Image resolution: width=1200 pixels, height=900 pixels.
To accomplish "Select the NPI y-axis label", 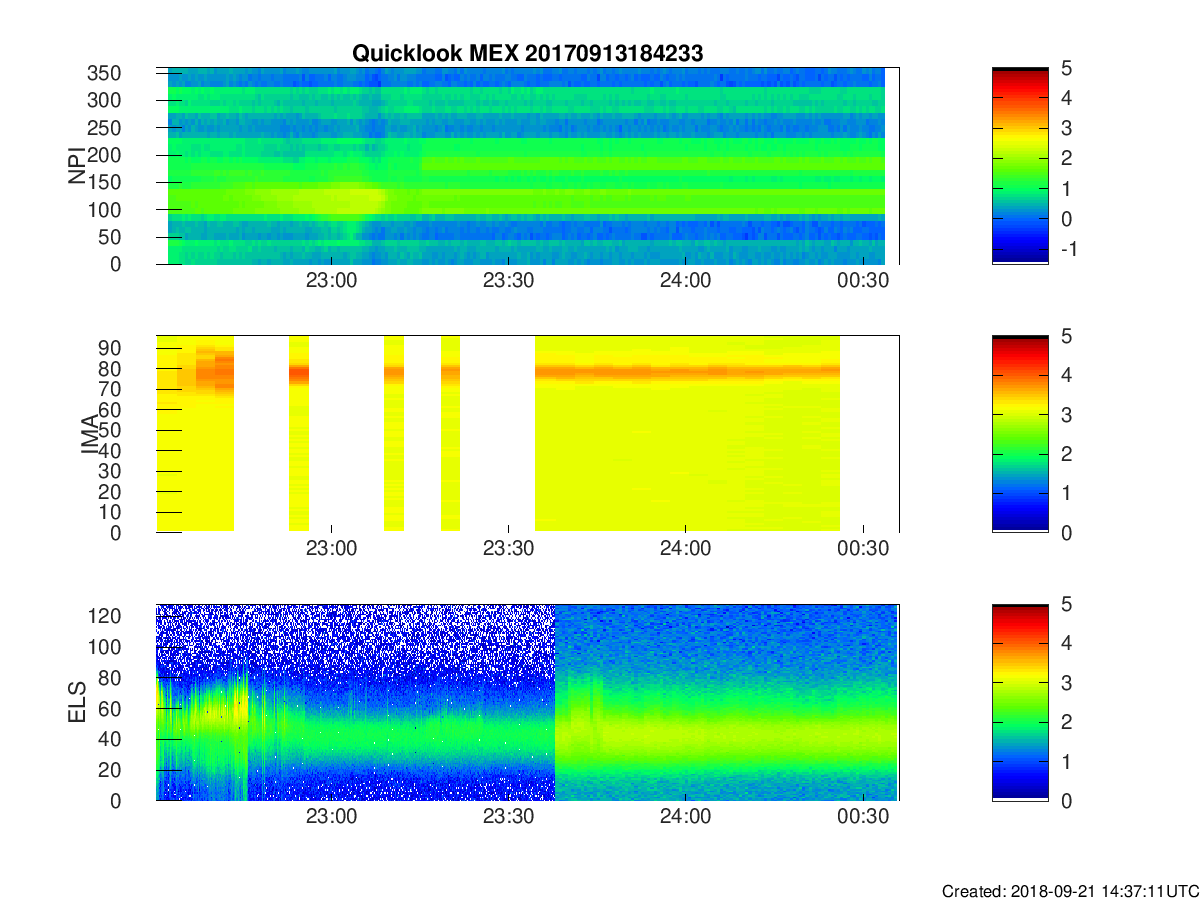I will click(x=77, y=165).
